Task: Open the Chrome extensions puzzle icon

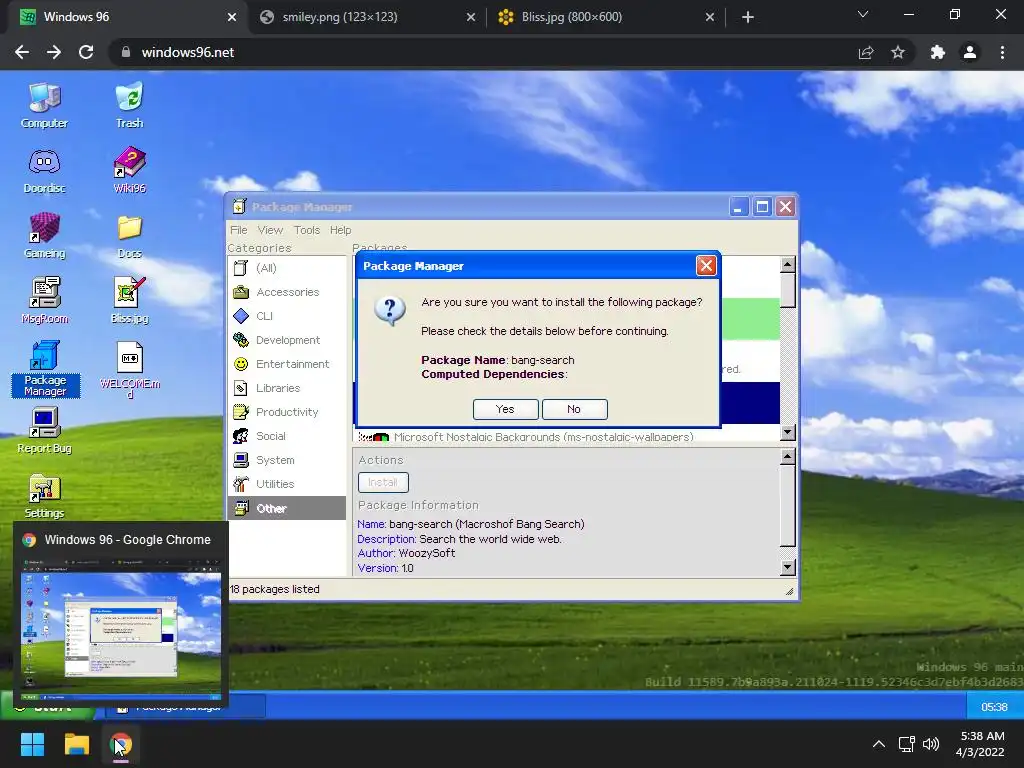Action: click(x=938, y=53)
